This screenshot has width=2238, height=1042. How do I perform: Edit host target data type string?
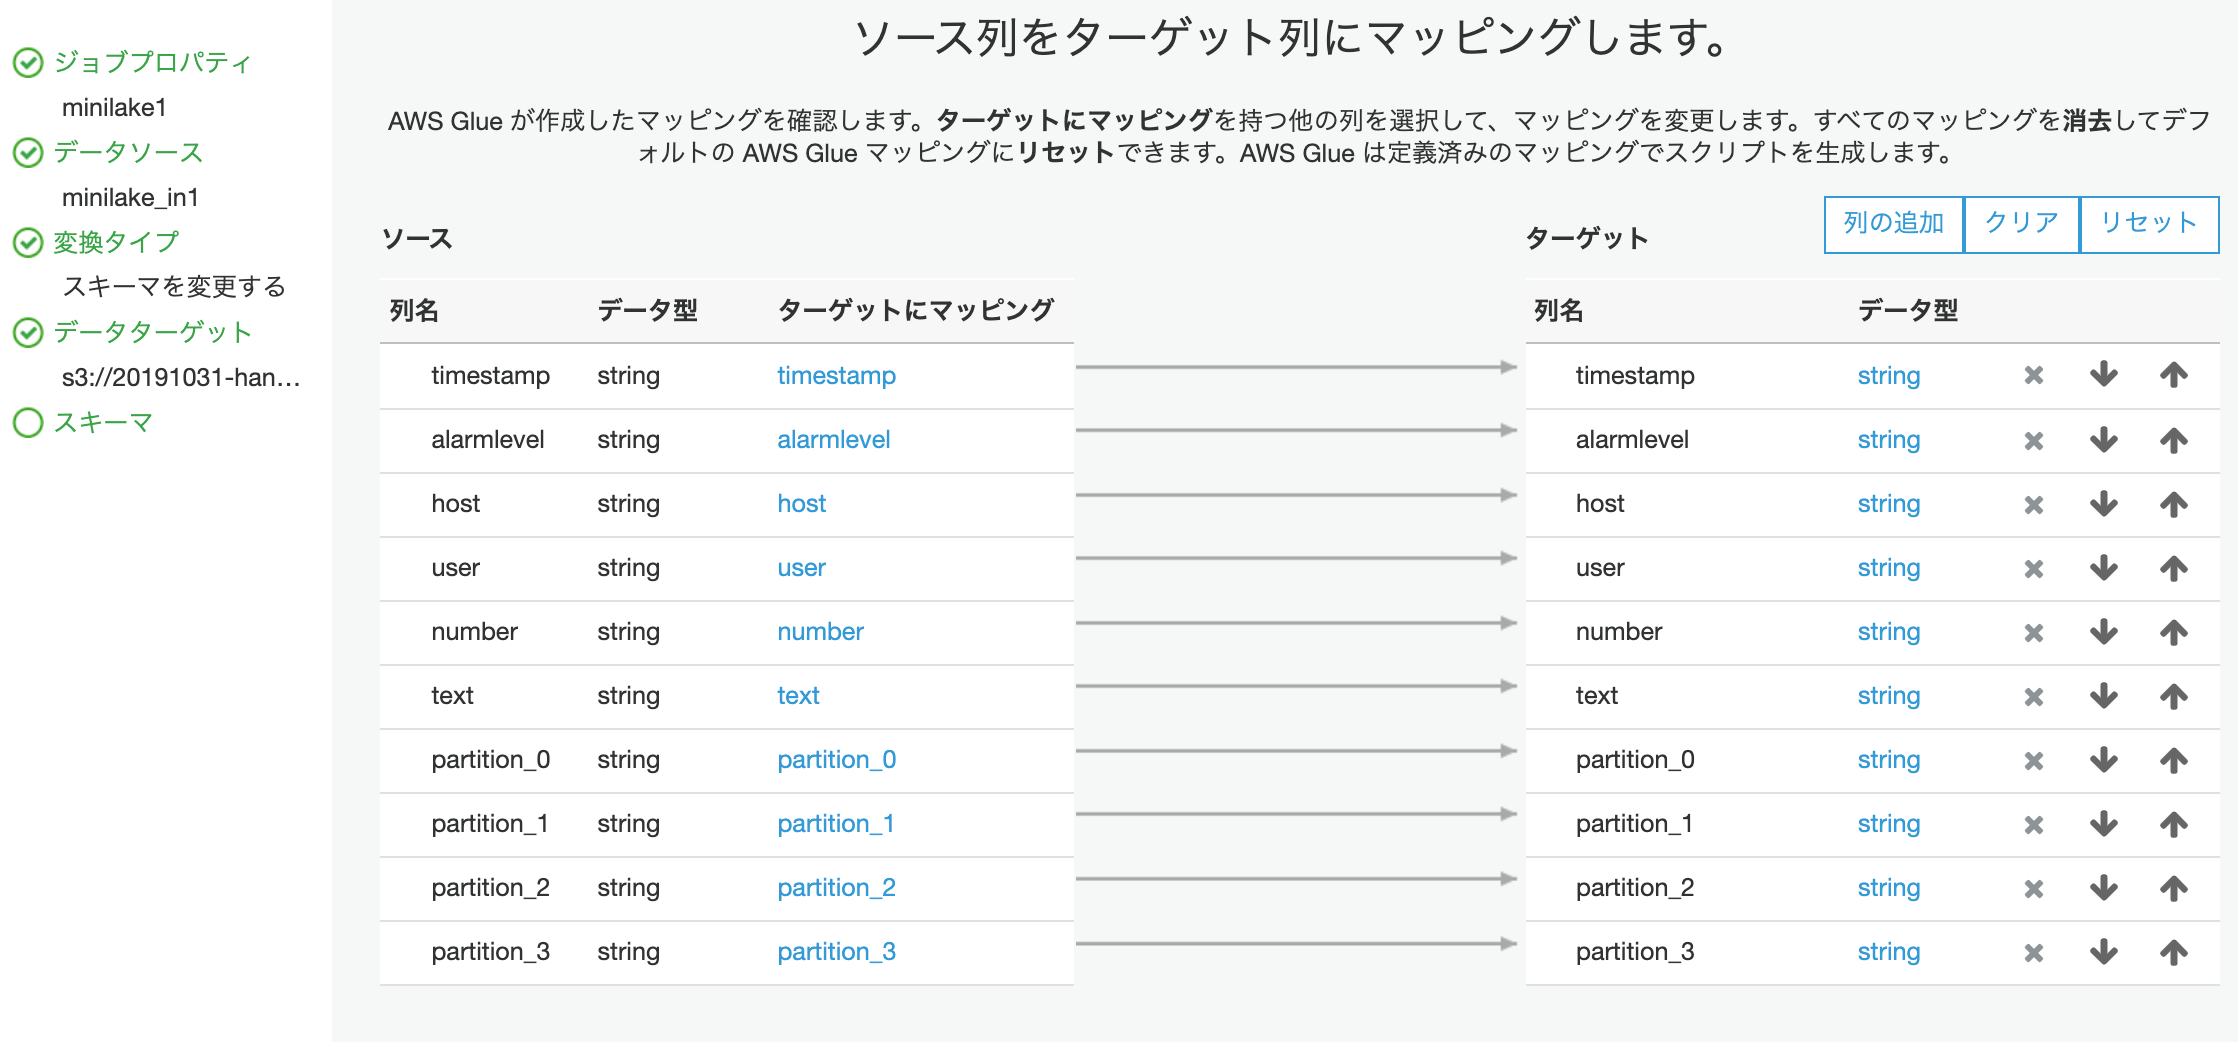tap(1888, 504)
